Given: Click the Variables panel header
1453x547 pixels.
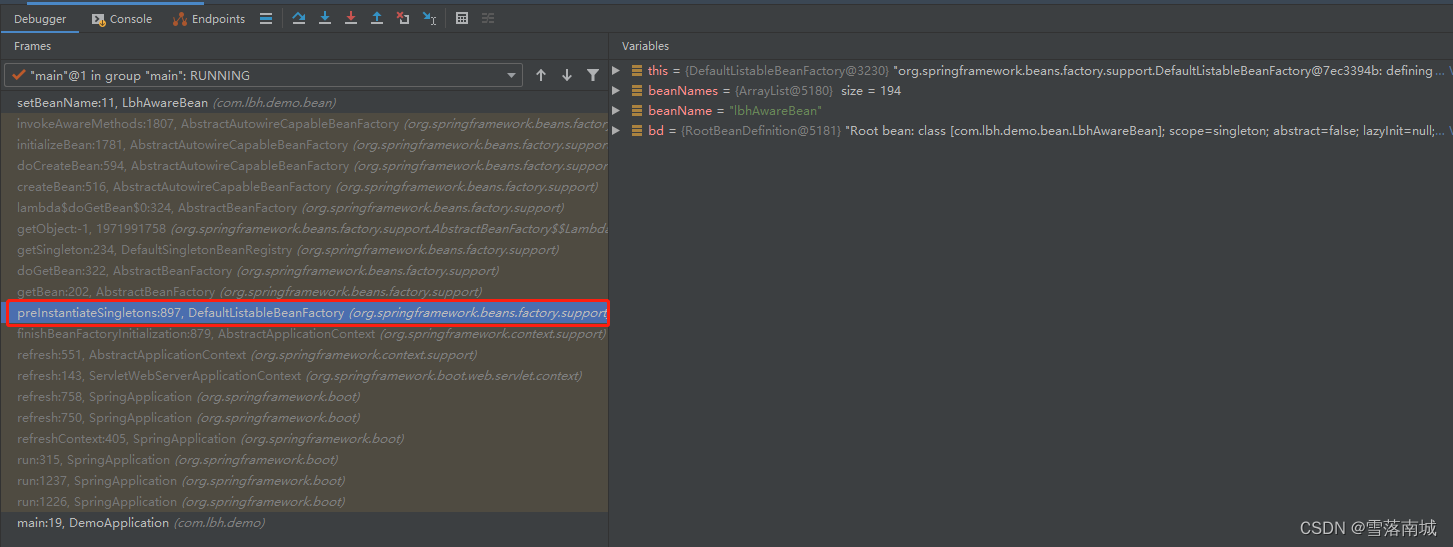Looking at the screenshot, I should [645, 46].
